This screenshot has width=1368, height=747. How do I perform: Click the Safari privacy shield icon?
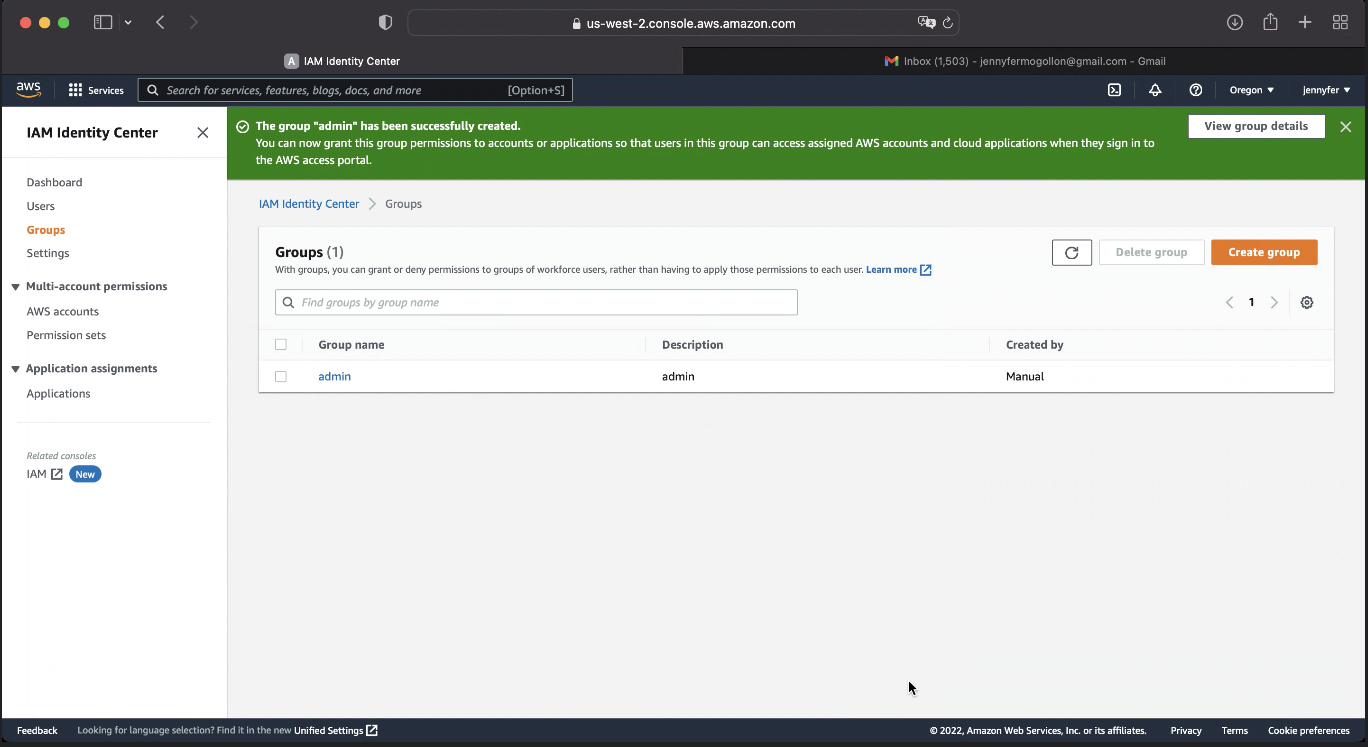tap(386, 23)
